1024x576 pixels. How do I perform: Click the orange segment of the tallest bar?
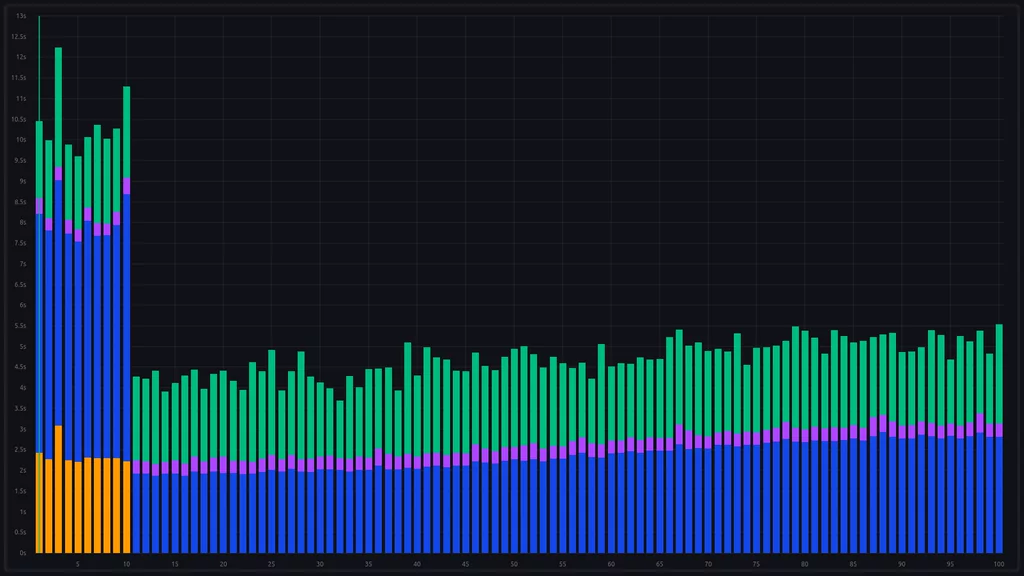[58, 490]
